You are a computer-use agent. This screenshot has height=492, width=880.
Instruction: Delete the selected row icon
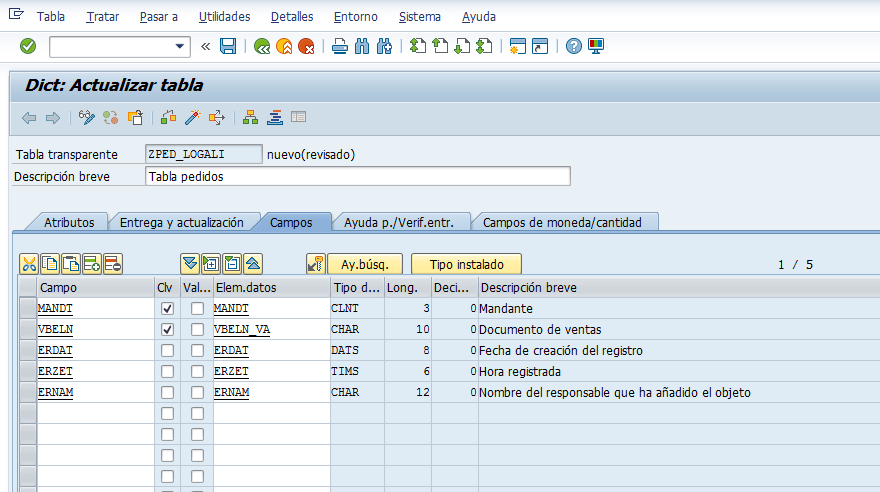(x=113, y=264)
